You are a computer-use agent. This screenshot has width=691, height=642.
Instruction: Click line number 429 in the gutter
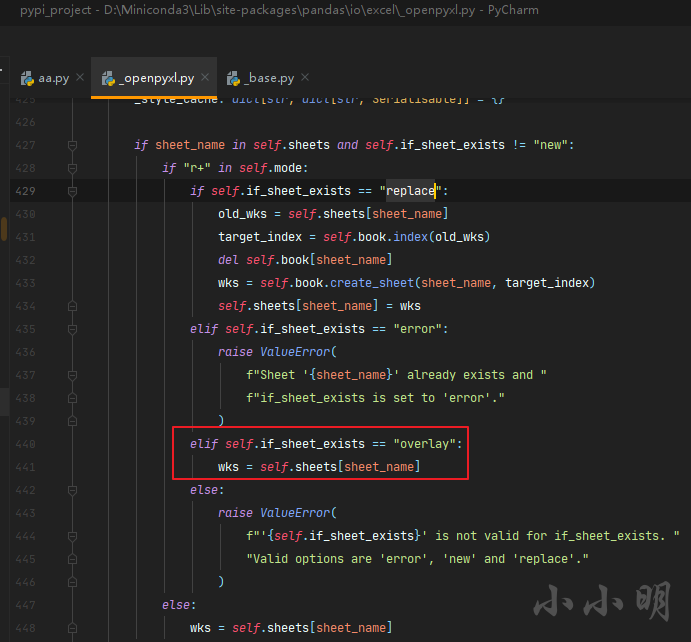[25, 191]
